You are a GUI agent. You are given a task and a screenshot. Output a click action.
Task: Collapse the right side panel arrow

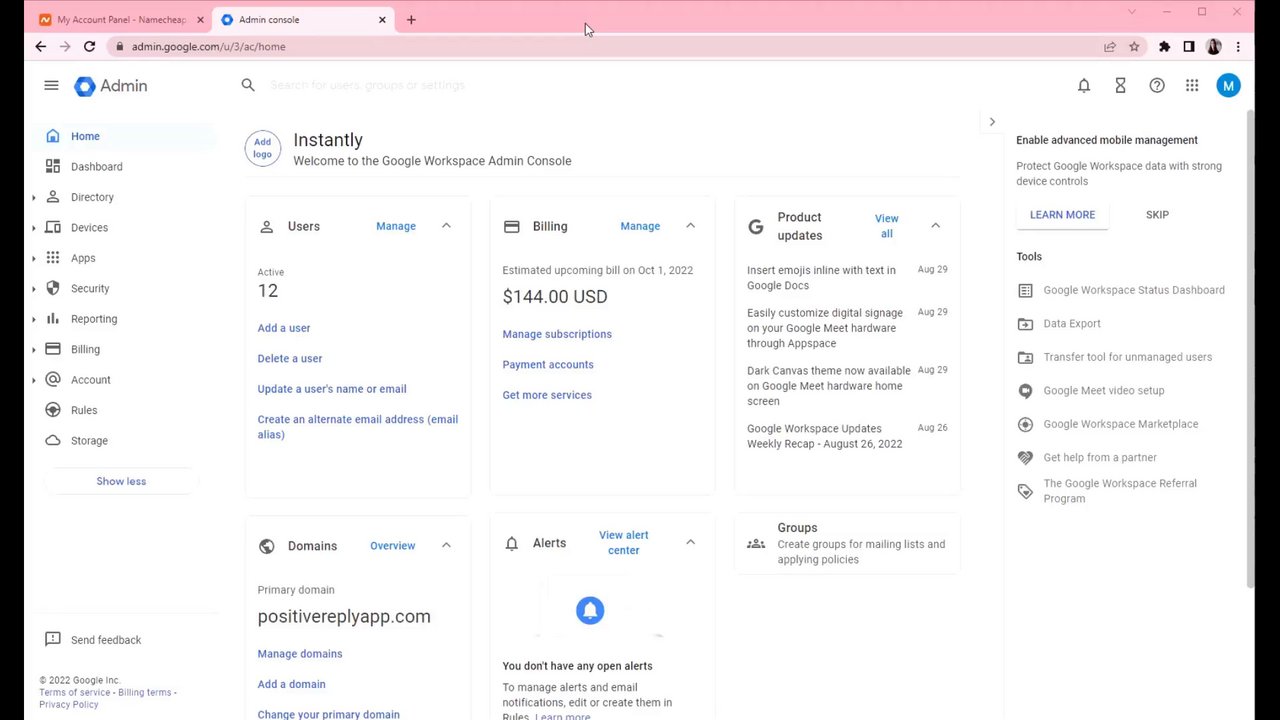pos(992,122)
